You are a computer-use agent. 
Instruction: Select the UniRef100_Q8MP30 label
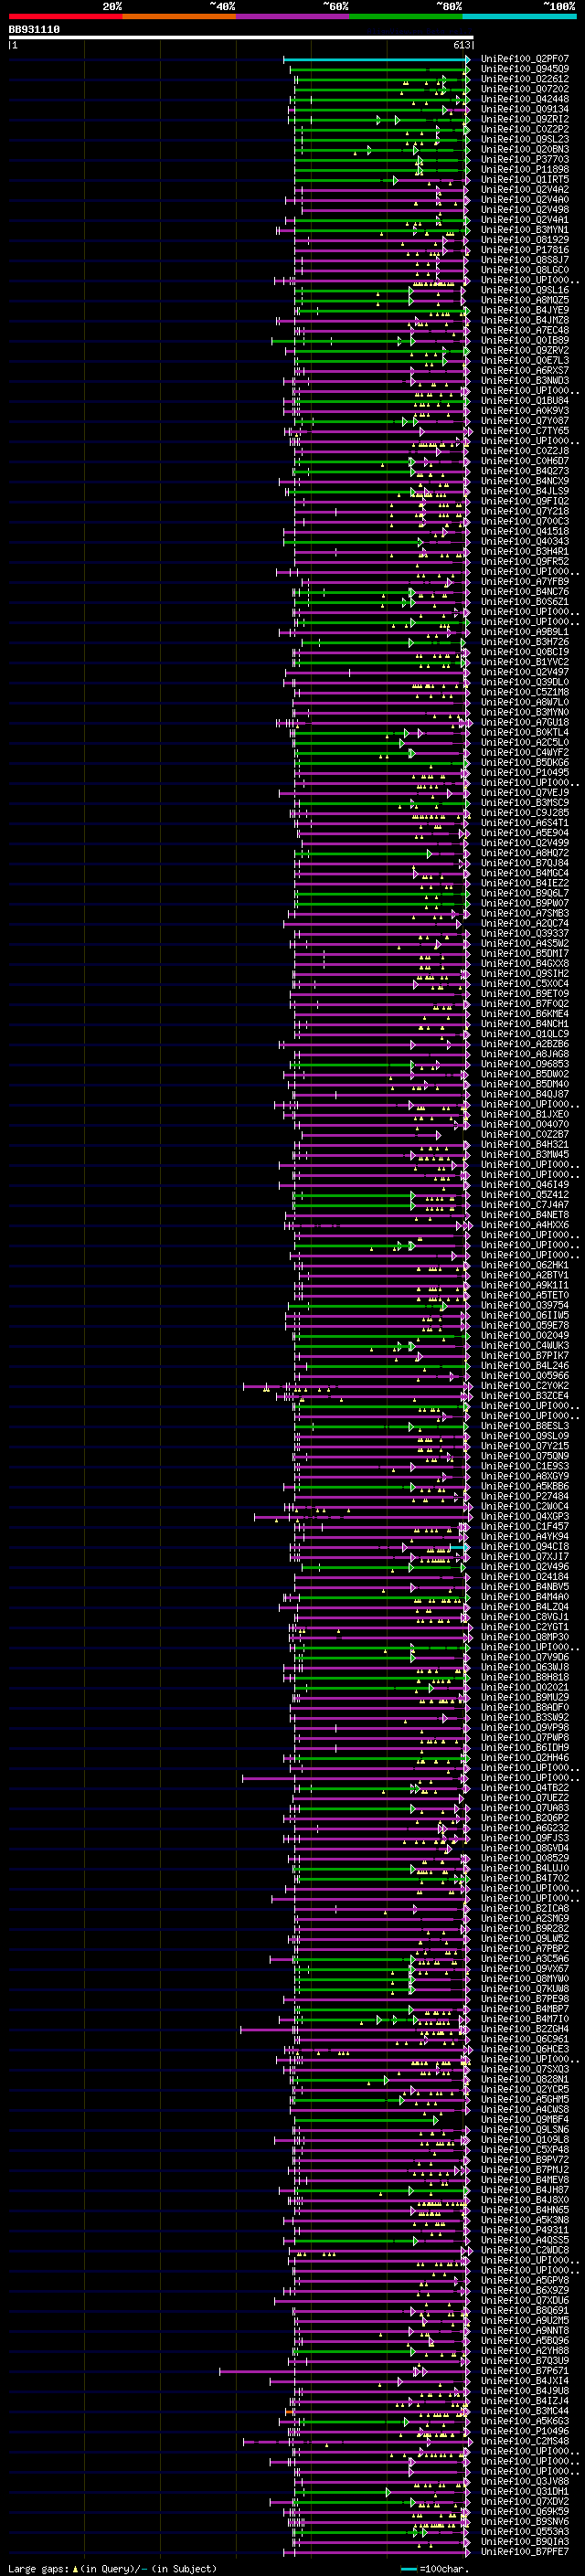[x=525, y=1637]
